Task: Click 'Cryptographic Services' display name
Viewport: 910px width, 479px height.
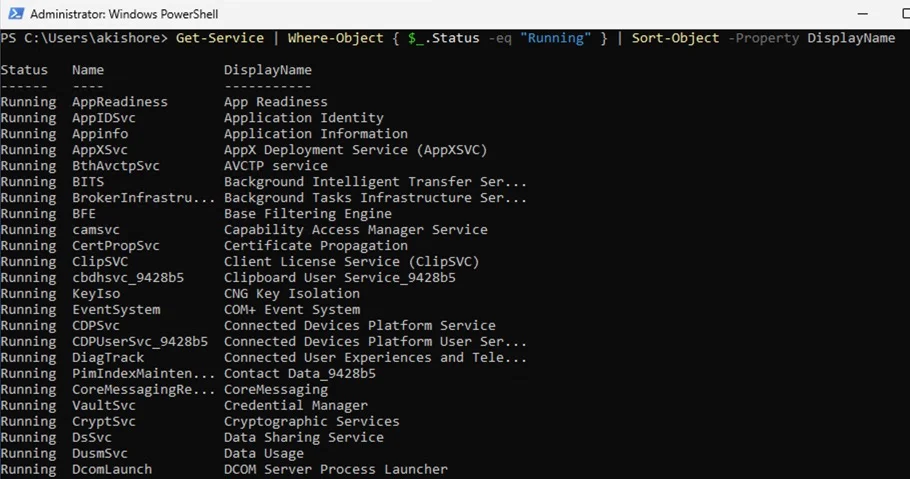Action: [312, 422]
